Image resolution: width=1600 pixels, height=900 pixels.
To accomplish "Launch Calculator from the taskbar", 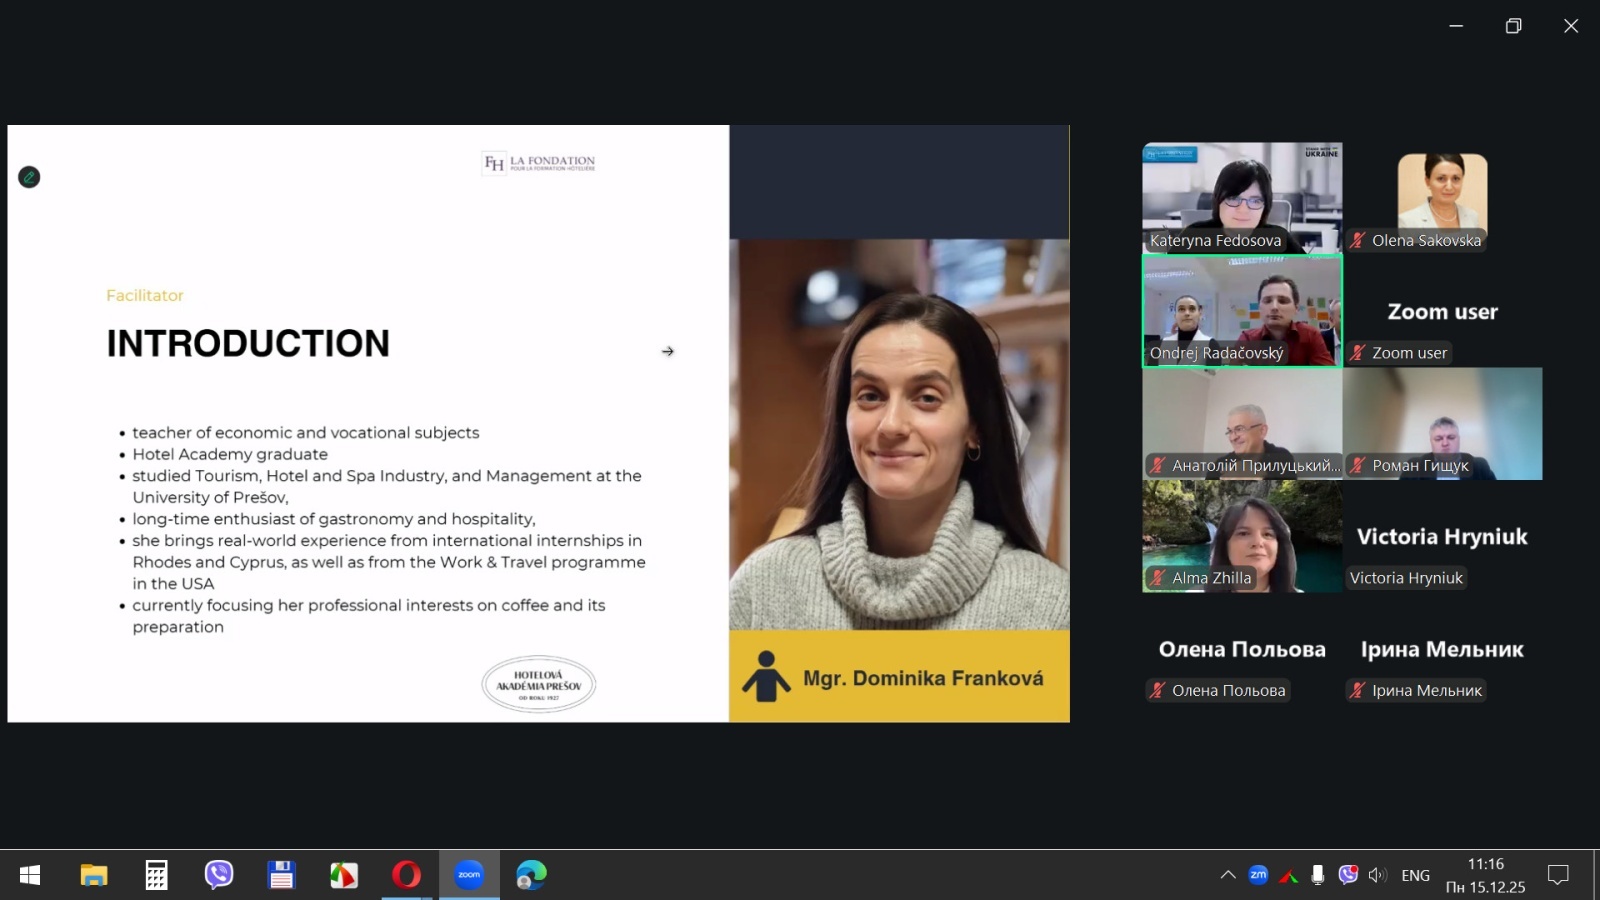I will pos(156,875).
